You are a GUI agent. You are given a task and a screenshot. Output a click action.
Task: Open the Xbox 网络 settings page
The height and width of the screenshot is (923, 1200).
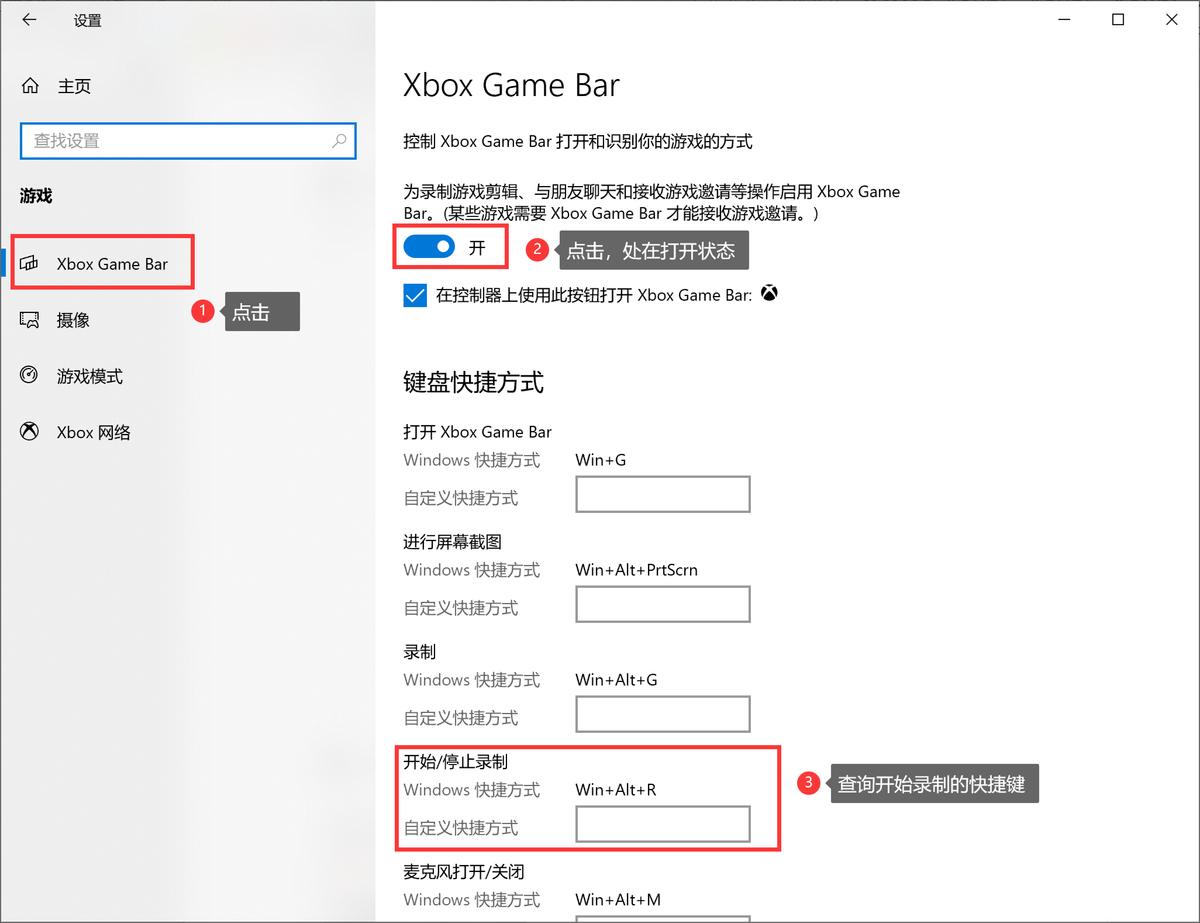85,432
